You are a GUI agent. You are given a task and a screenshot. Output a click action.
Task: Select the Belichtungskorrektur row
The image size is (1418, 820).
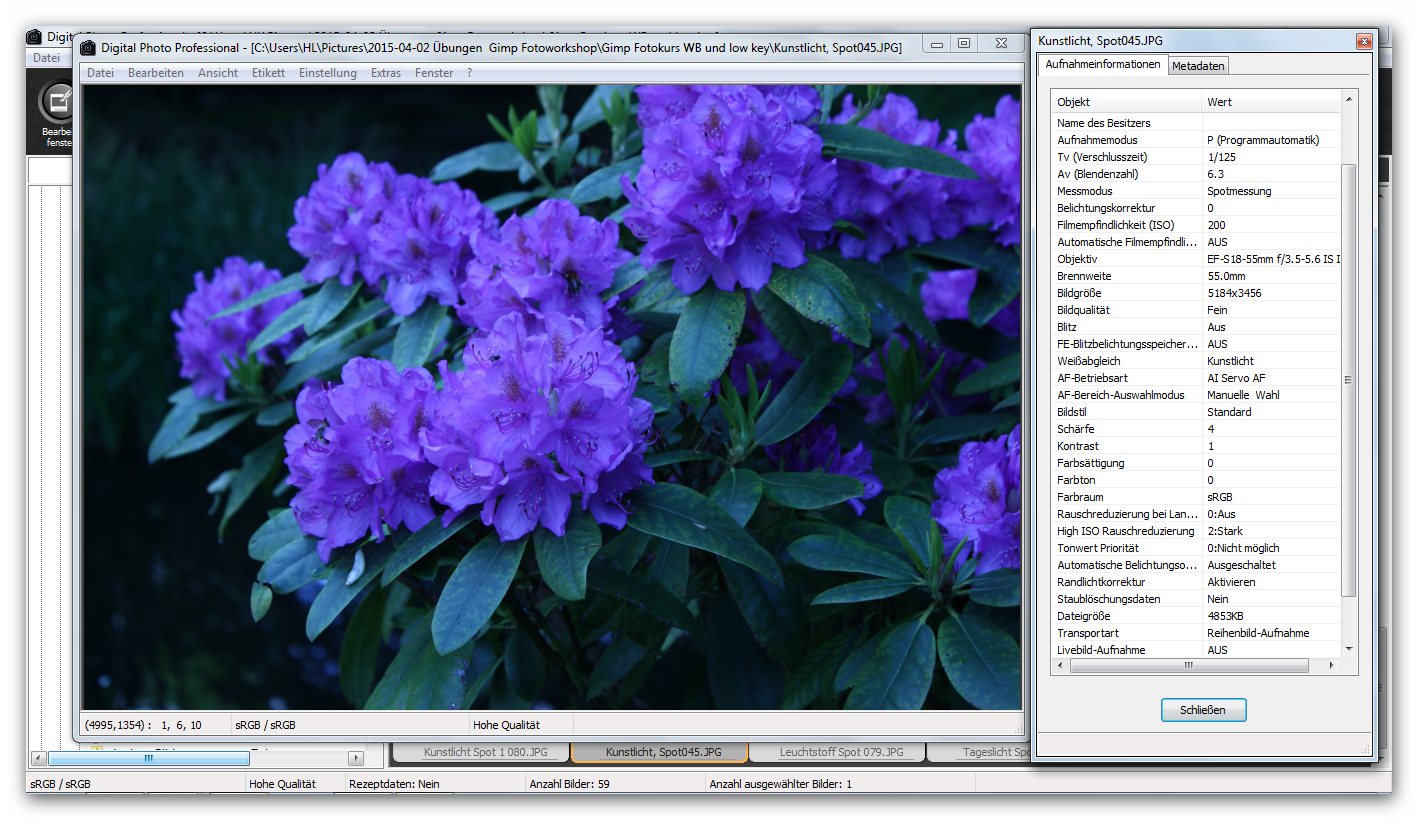[x=1196, y=208]
